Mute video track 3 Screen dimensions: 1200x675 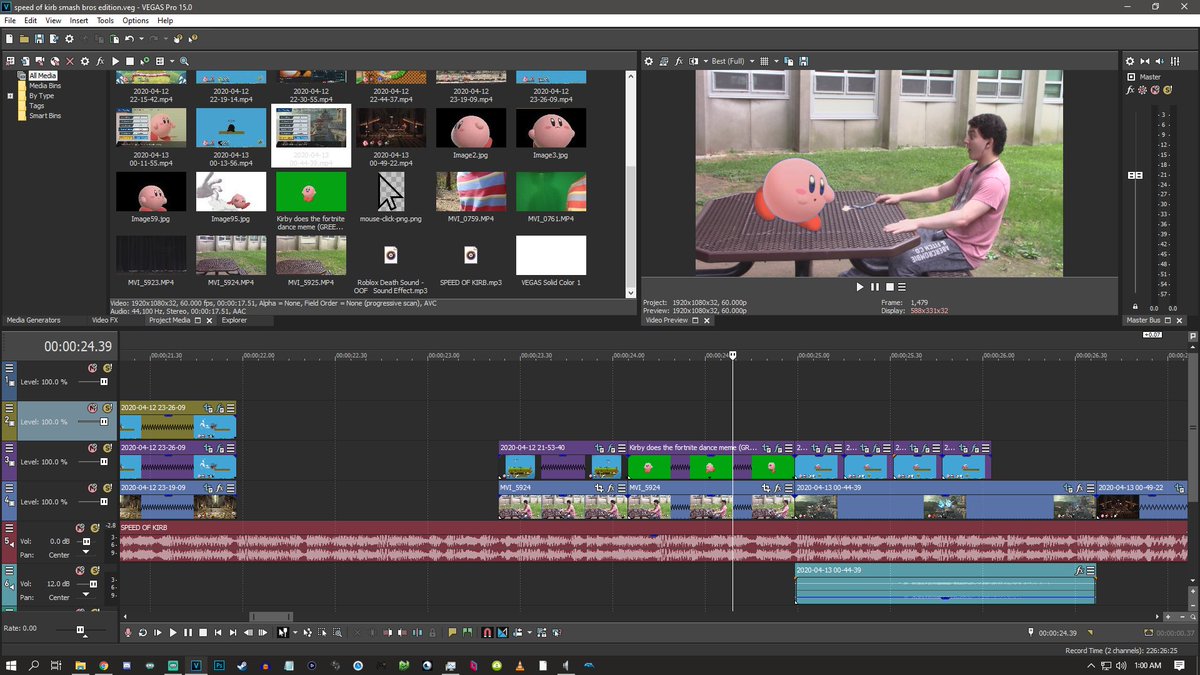point(92,448)
